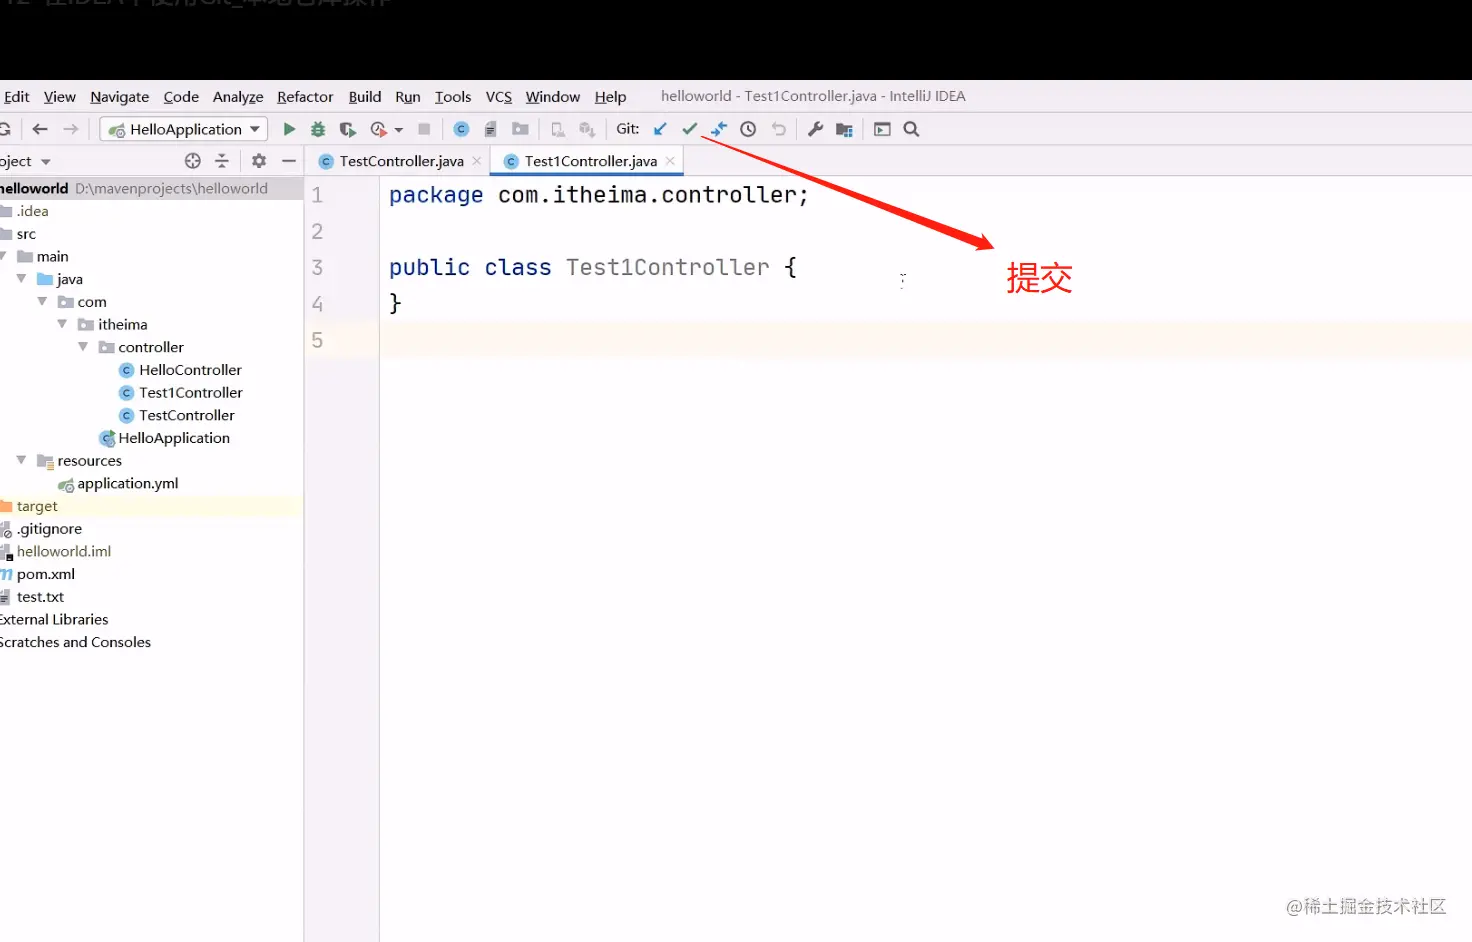The image size is (1472, 942).
Task: Open the Tools menu
Action: point(453,97)
